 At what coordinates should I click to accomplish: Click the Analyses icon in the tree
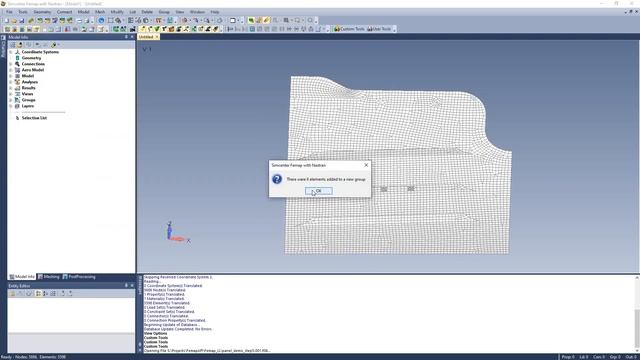[x=18, y=82]
